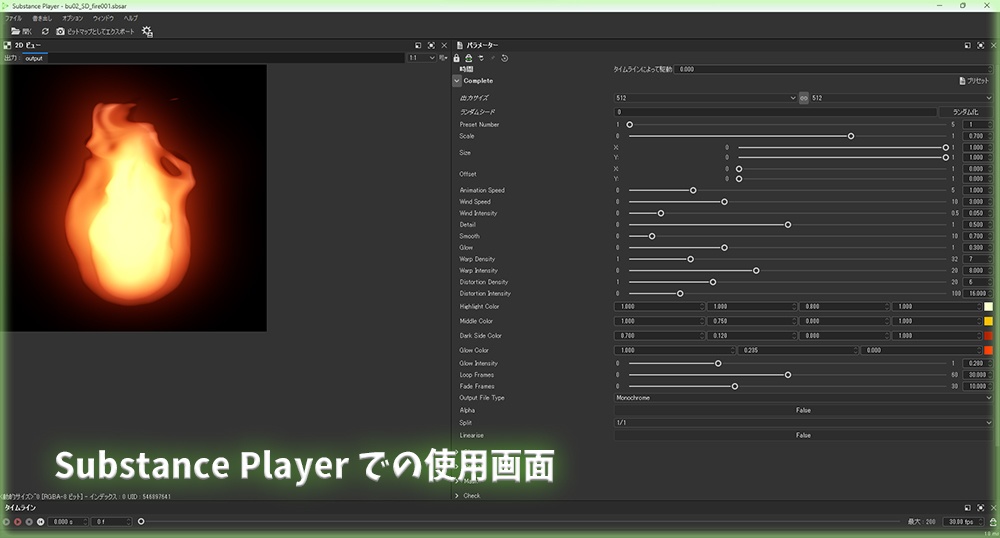Open the 書き出し menu
This screenshot has width=1000, height=538.
pyautogui.click(x=42, y=18)
